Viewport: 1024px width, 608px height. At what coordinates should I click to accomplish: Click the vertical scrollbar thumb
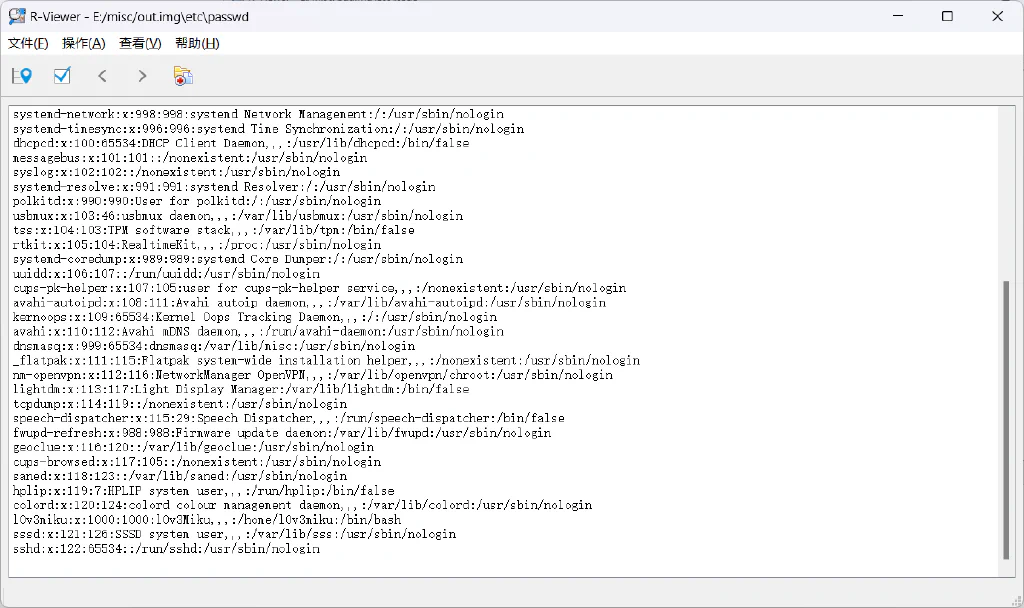pos(1006,420)
